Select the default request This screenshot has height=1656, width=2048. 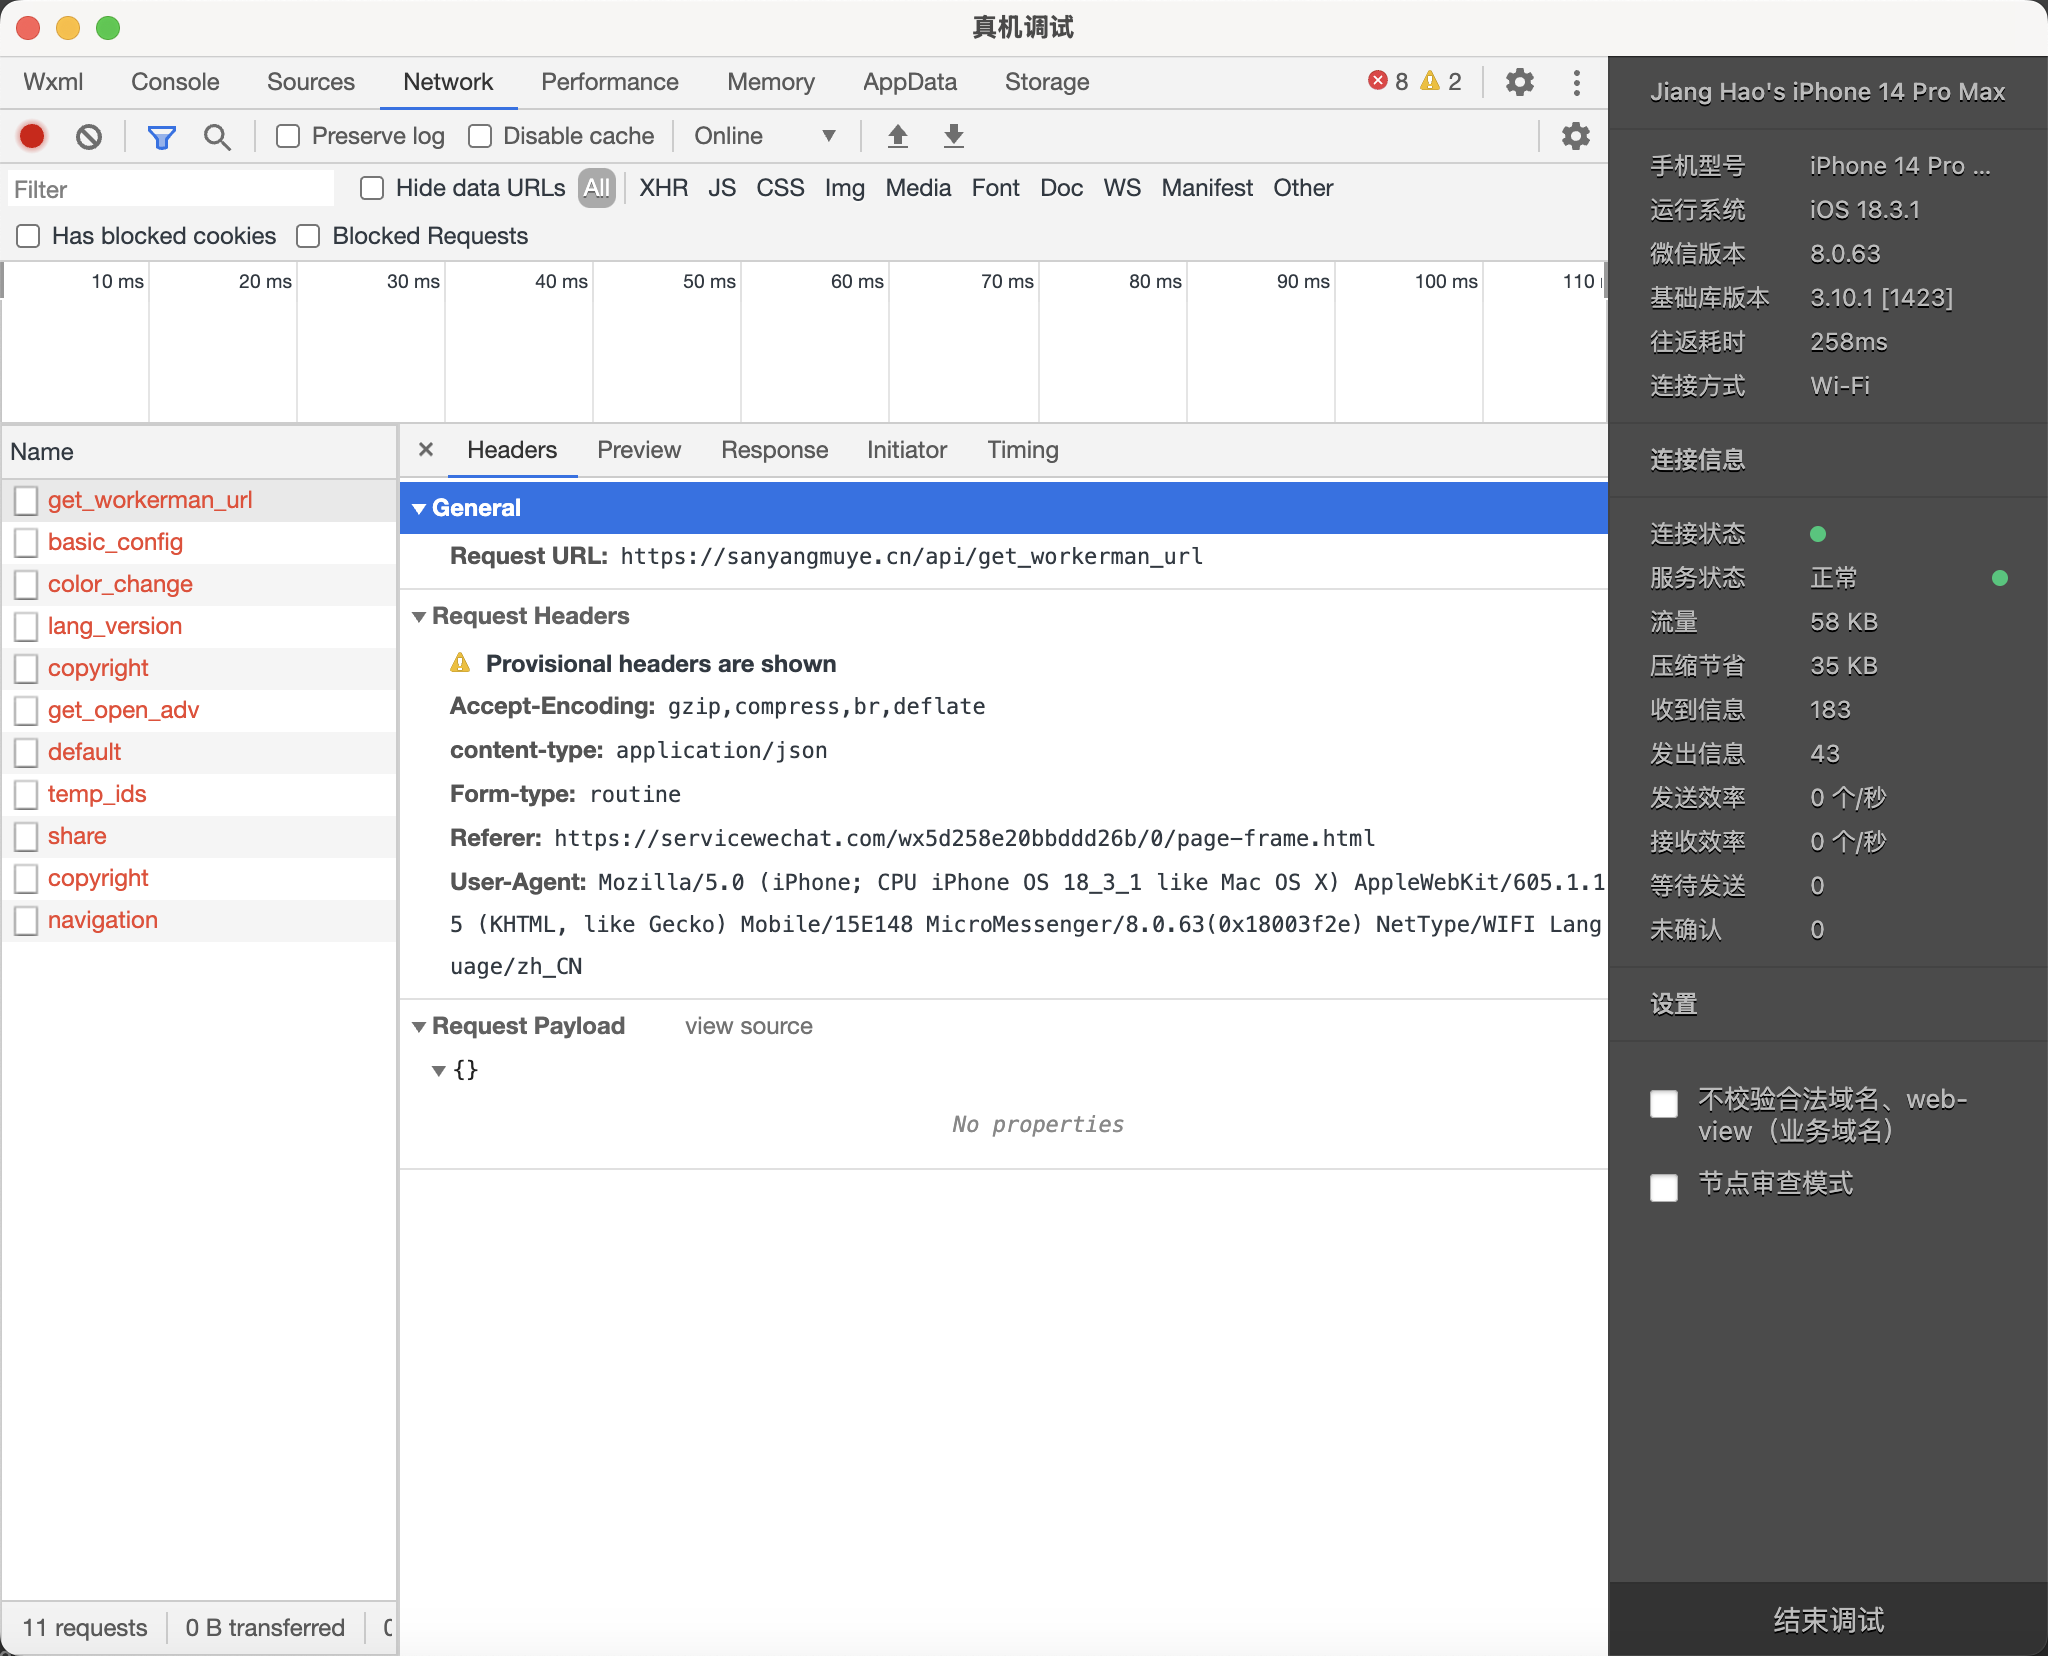(198, 752)
